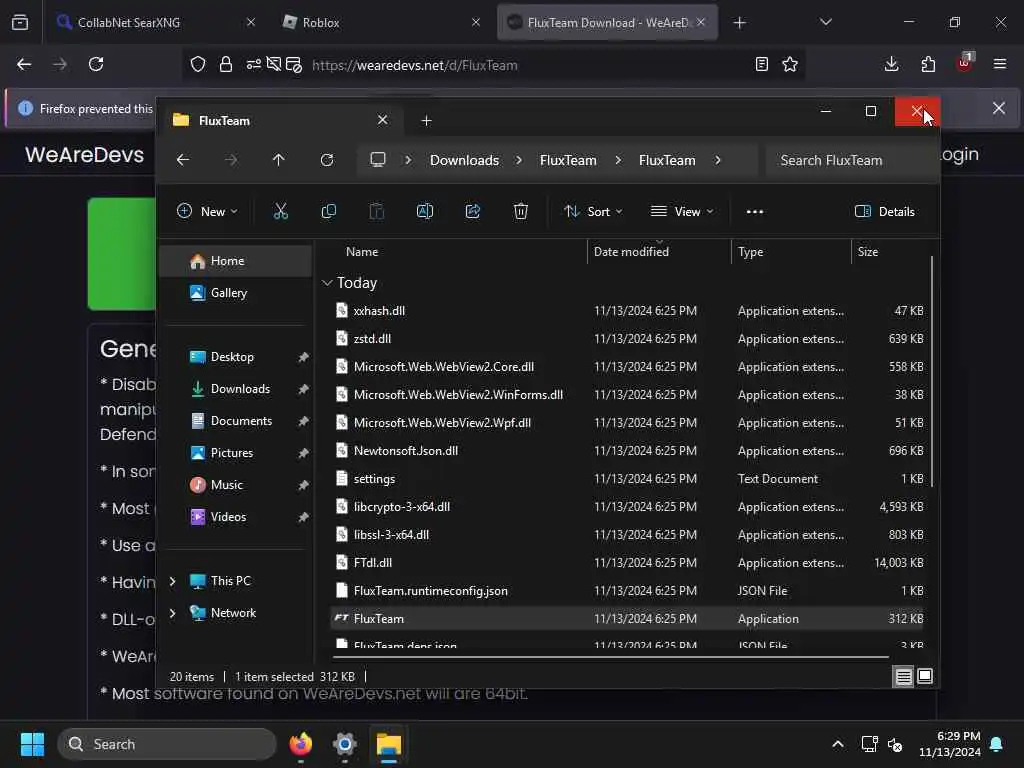Switch to details list view icon in status bar

903,677
